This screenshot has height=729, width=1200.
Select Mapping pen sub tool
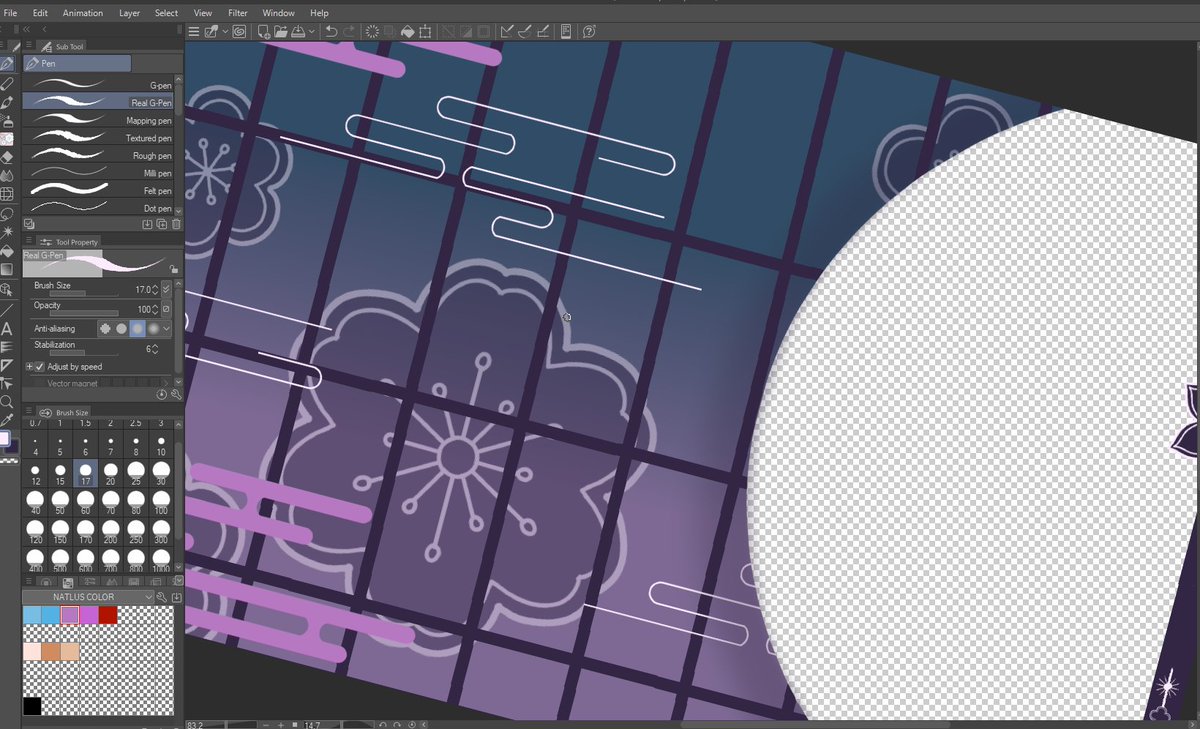(x=99, y=120)
